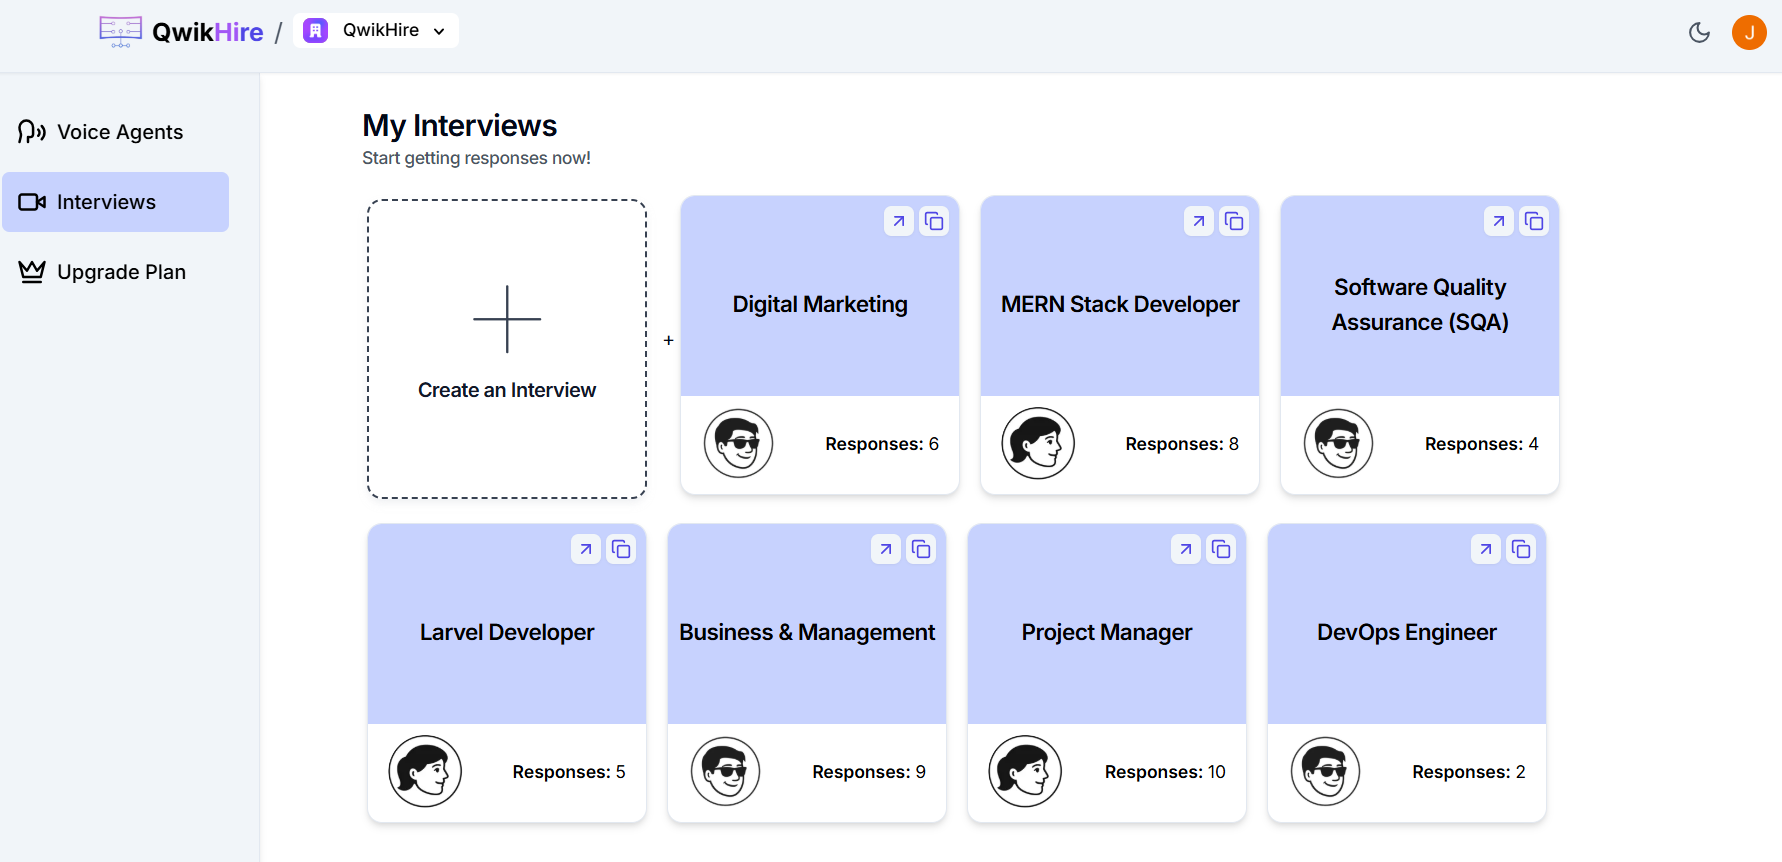Click 'Start getting responses now!' subtitle
Screen dimensions: 1782x862
(x=476, y=158)
